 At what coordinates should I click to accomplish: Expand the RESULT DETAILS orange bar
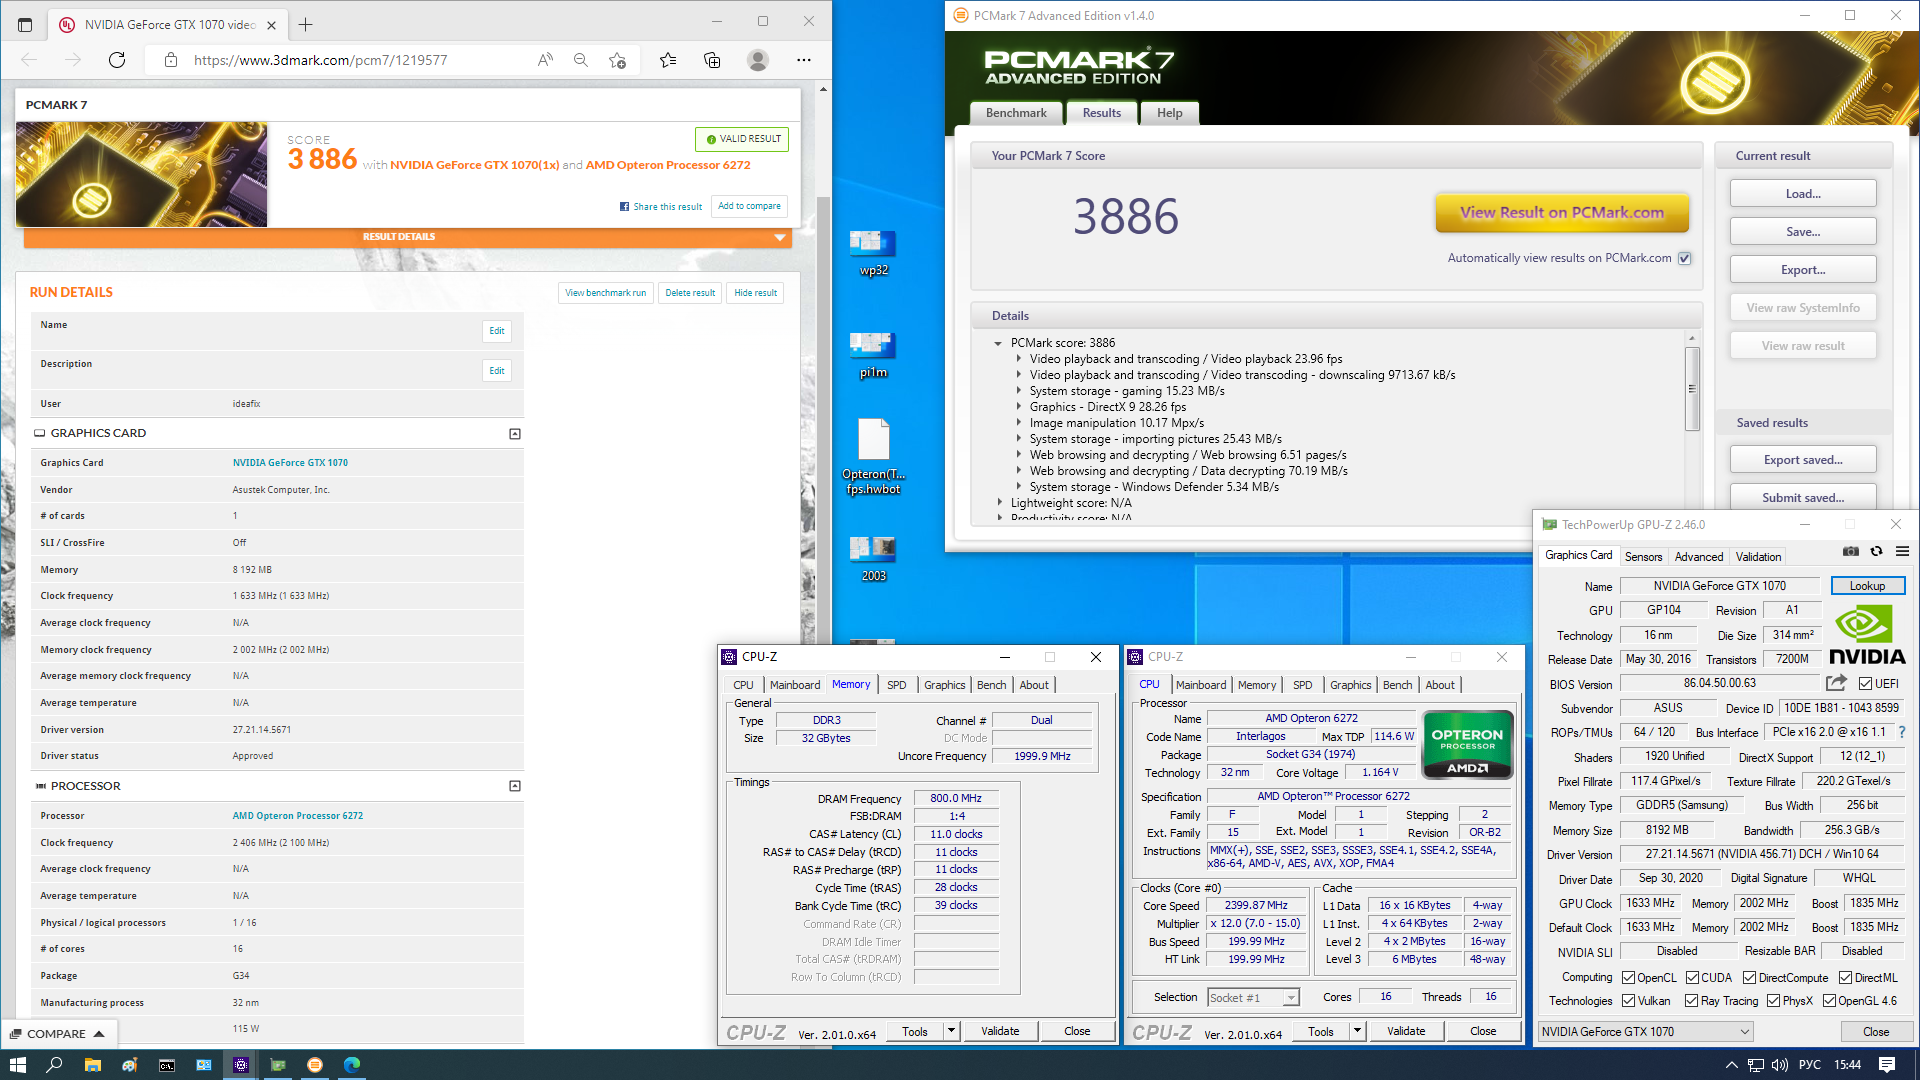(x=408, y=237)
